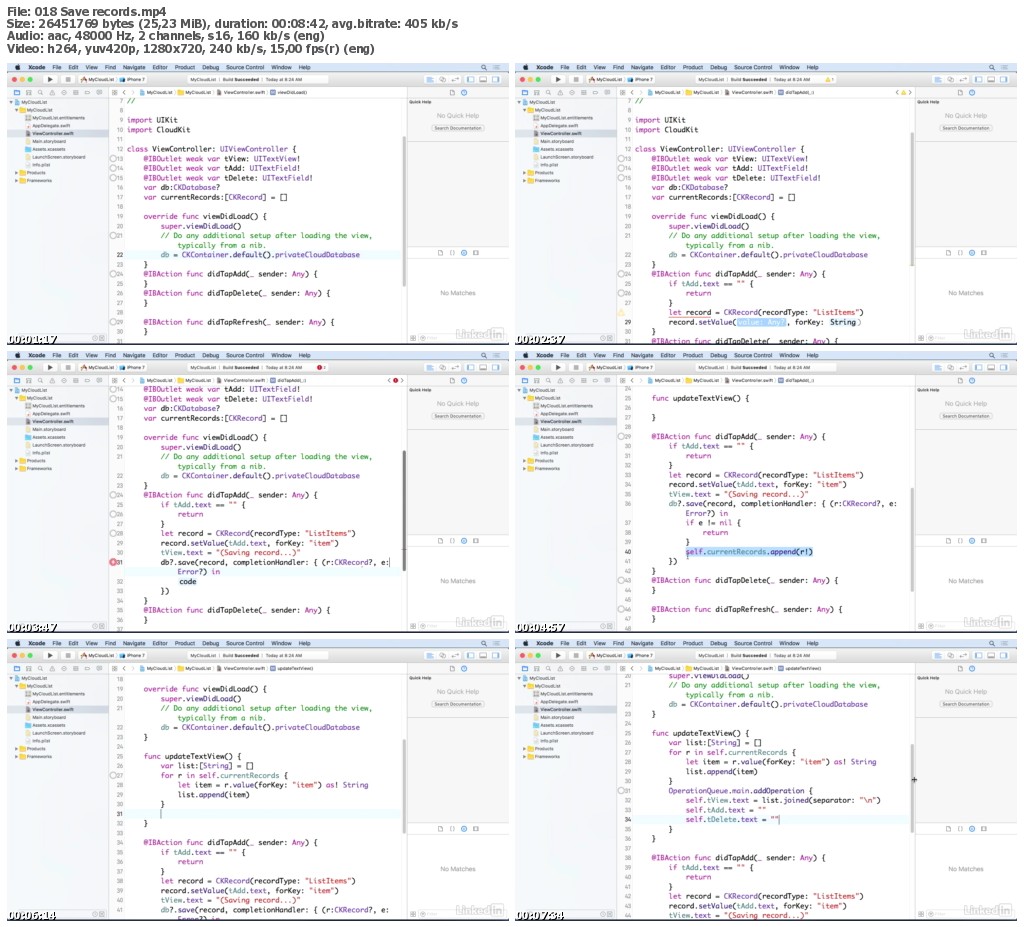
Task: Go back in editor history, 00:02:37 frame
Action: 632,93
